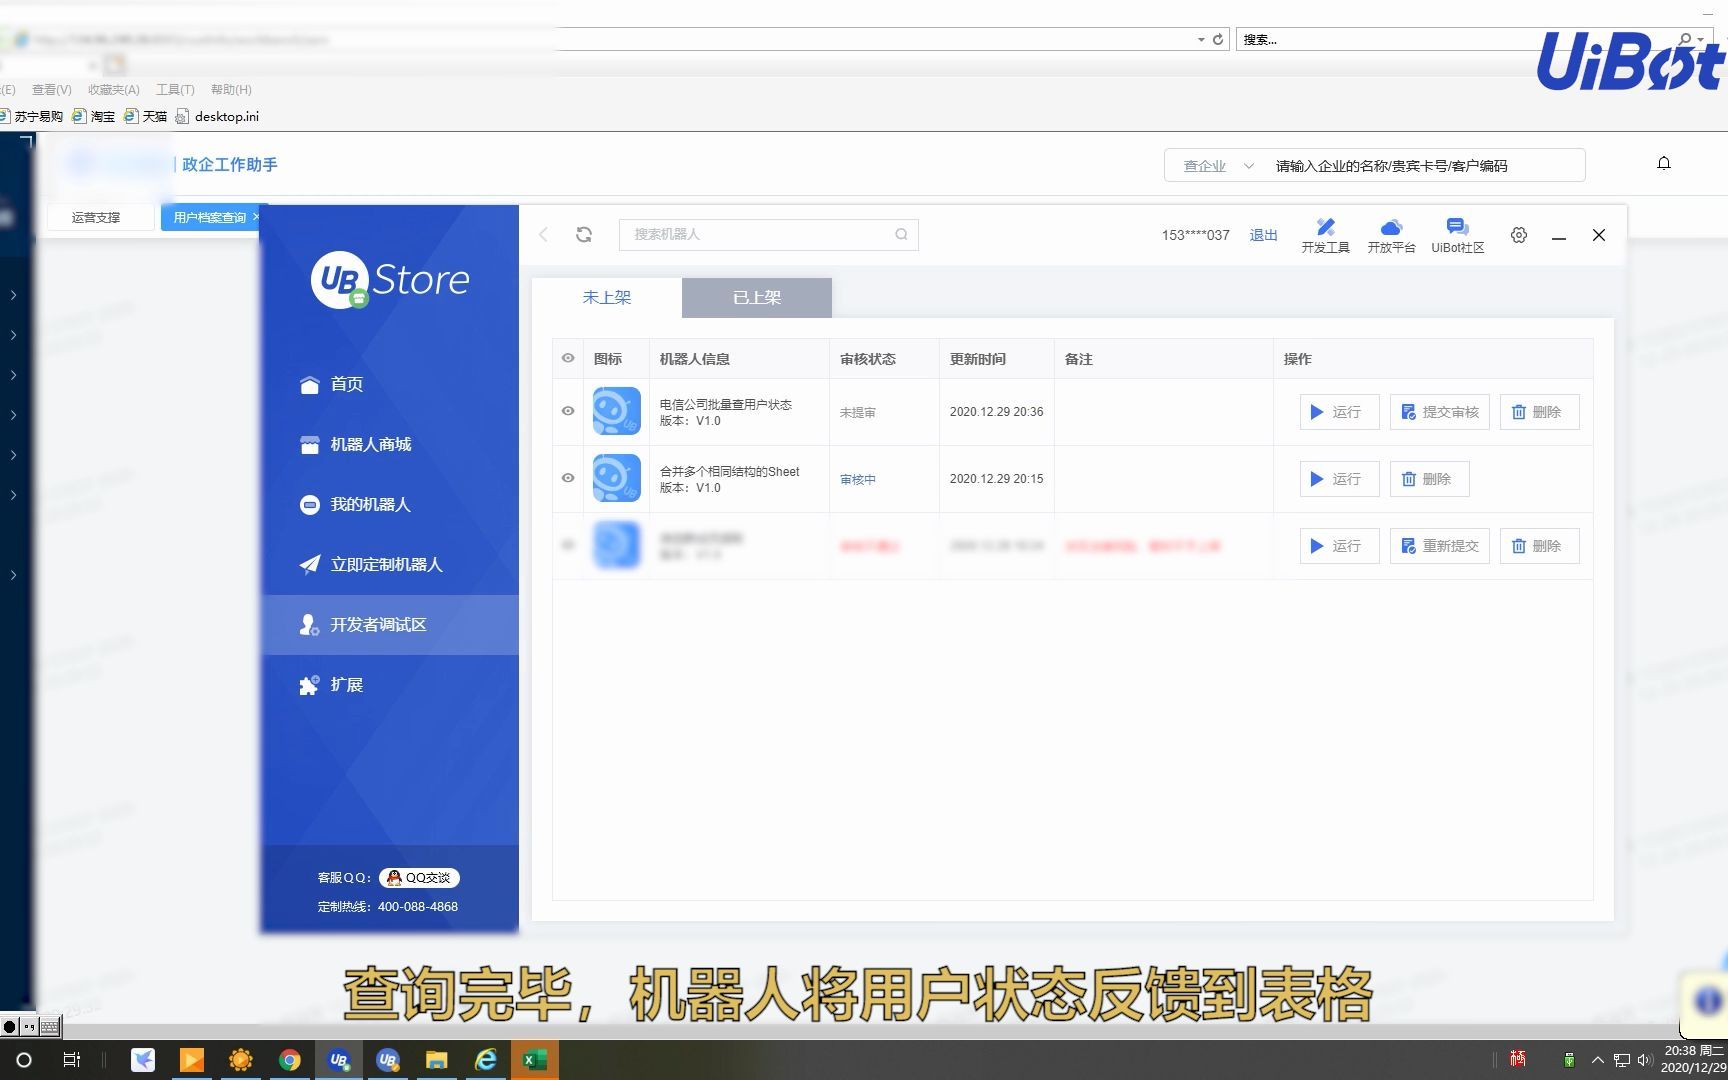Image resolution: width=1728 pixels, height=1080 pixels.
Task: Open Excel from the taskbar
Action: tap(535, 1060)
